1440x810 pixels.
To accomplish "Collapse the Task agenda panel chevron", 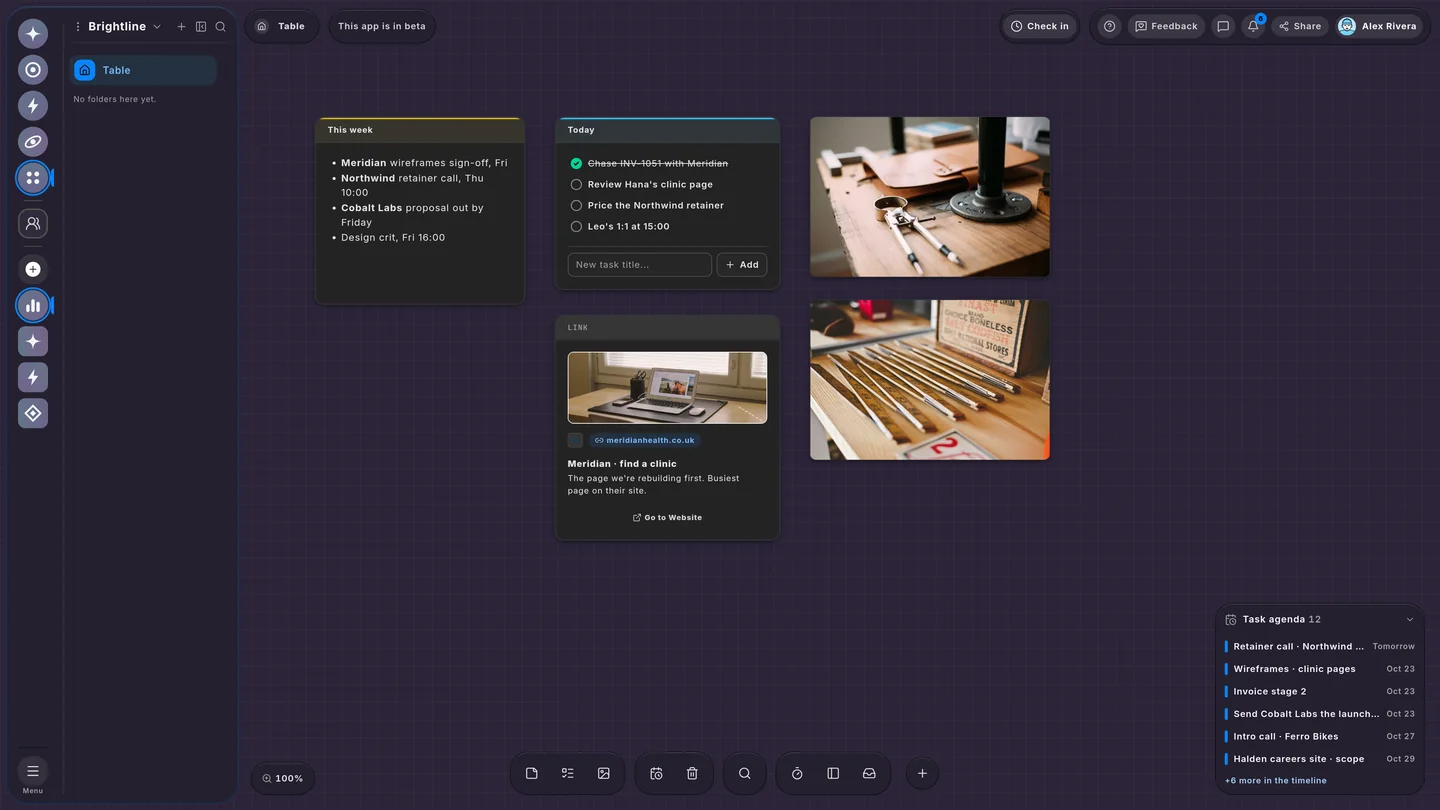I will coord(1410,619).
